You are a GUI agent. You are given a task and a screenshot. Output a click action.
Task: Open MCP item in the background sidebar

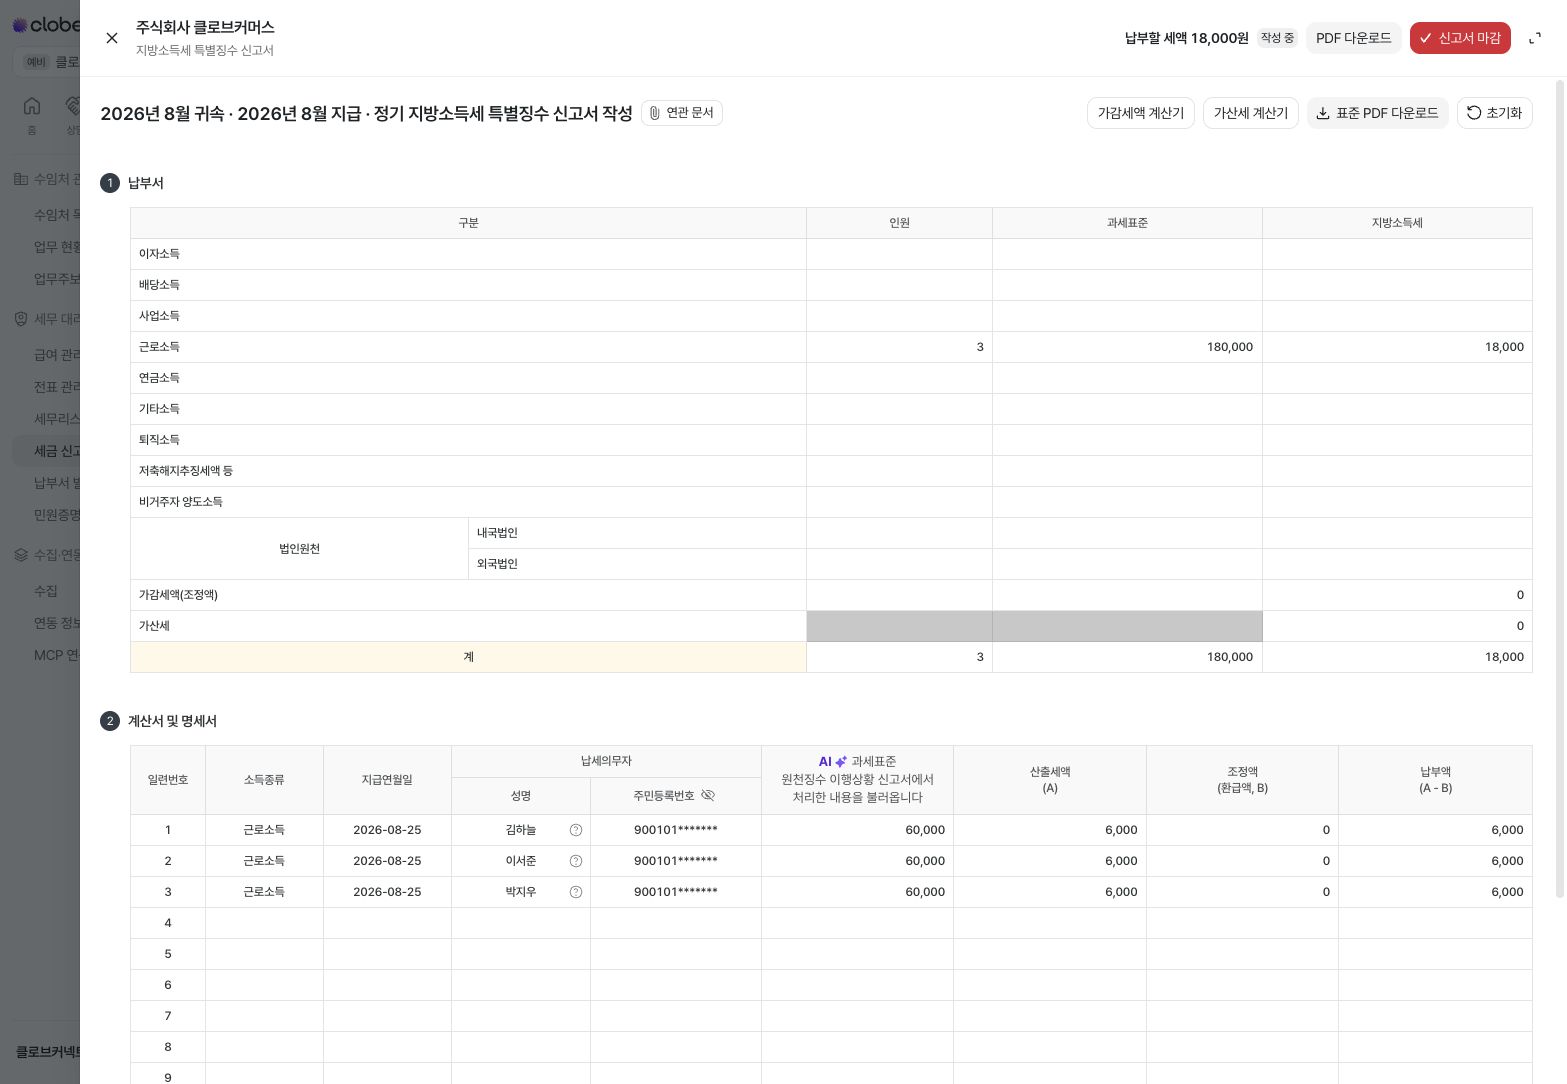pos(46,655)
